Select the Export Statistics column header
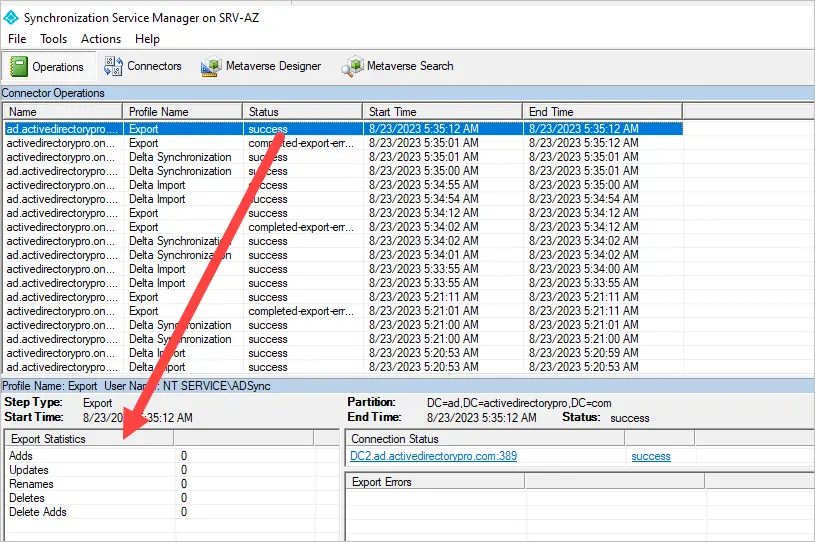 89,439
